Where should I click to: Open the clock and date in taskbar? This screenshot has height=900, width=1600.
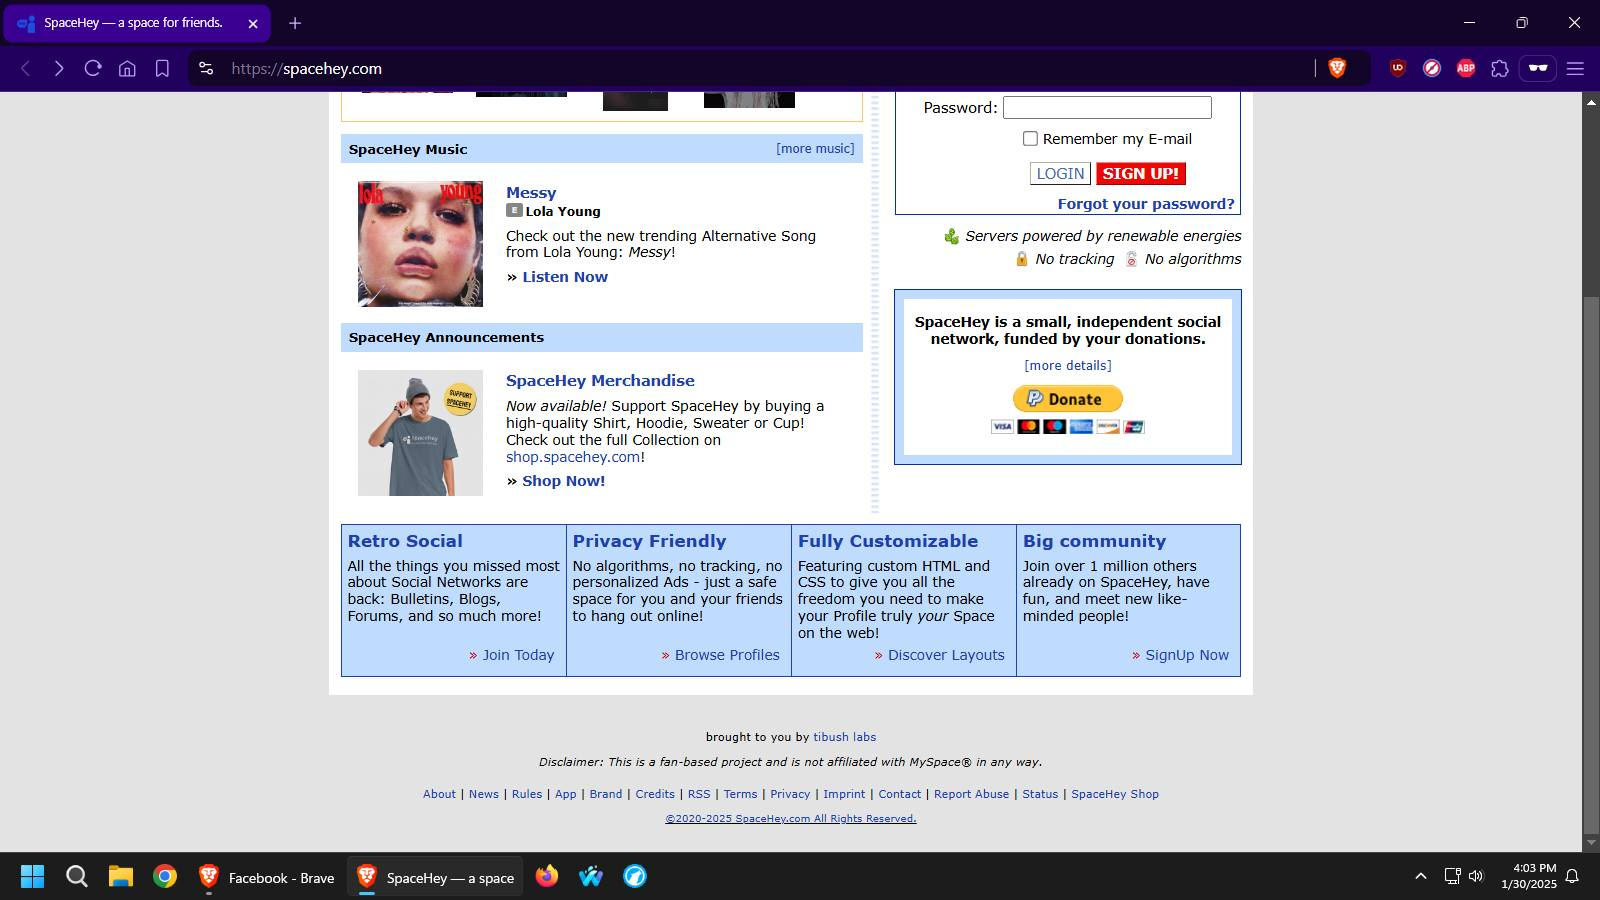click(x=1529, y=876)
